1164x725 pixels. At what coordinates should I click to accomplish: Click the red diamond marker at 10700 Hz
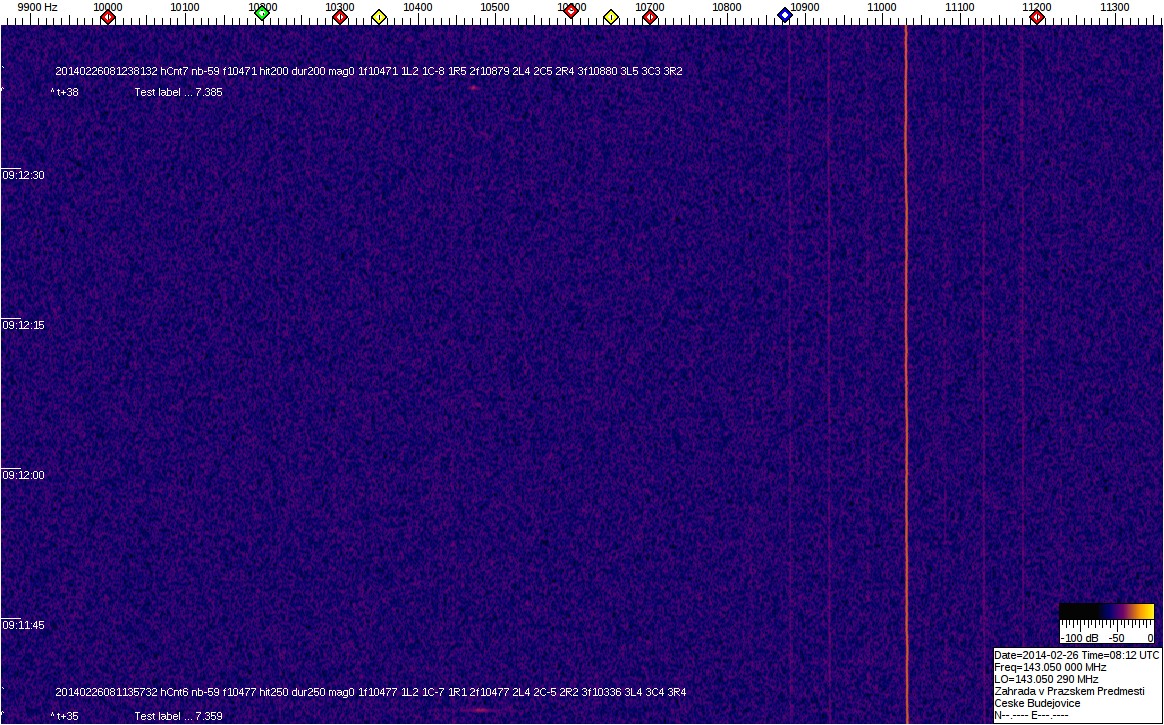(x=650, y=17)
